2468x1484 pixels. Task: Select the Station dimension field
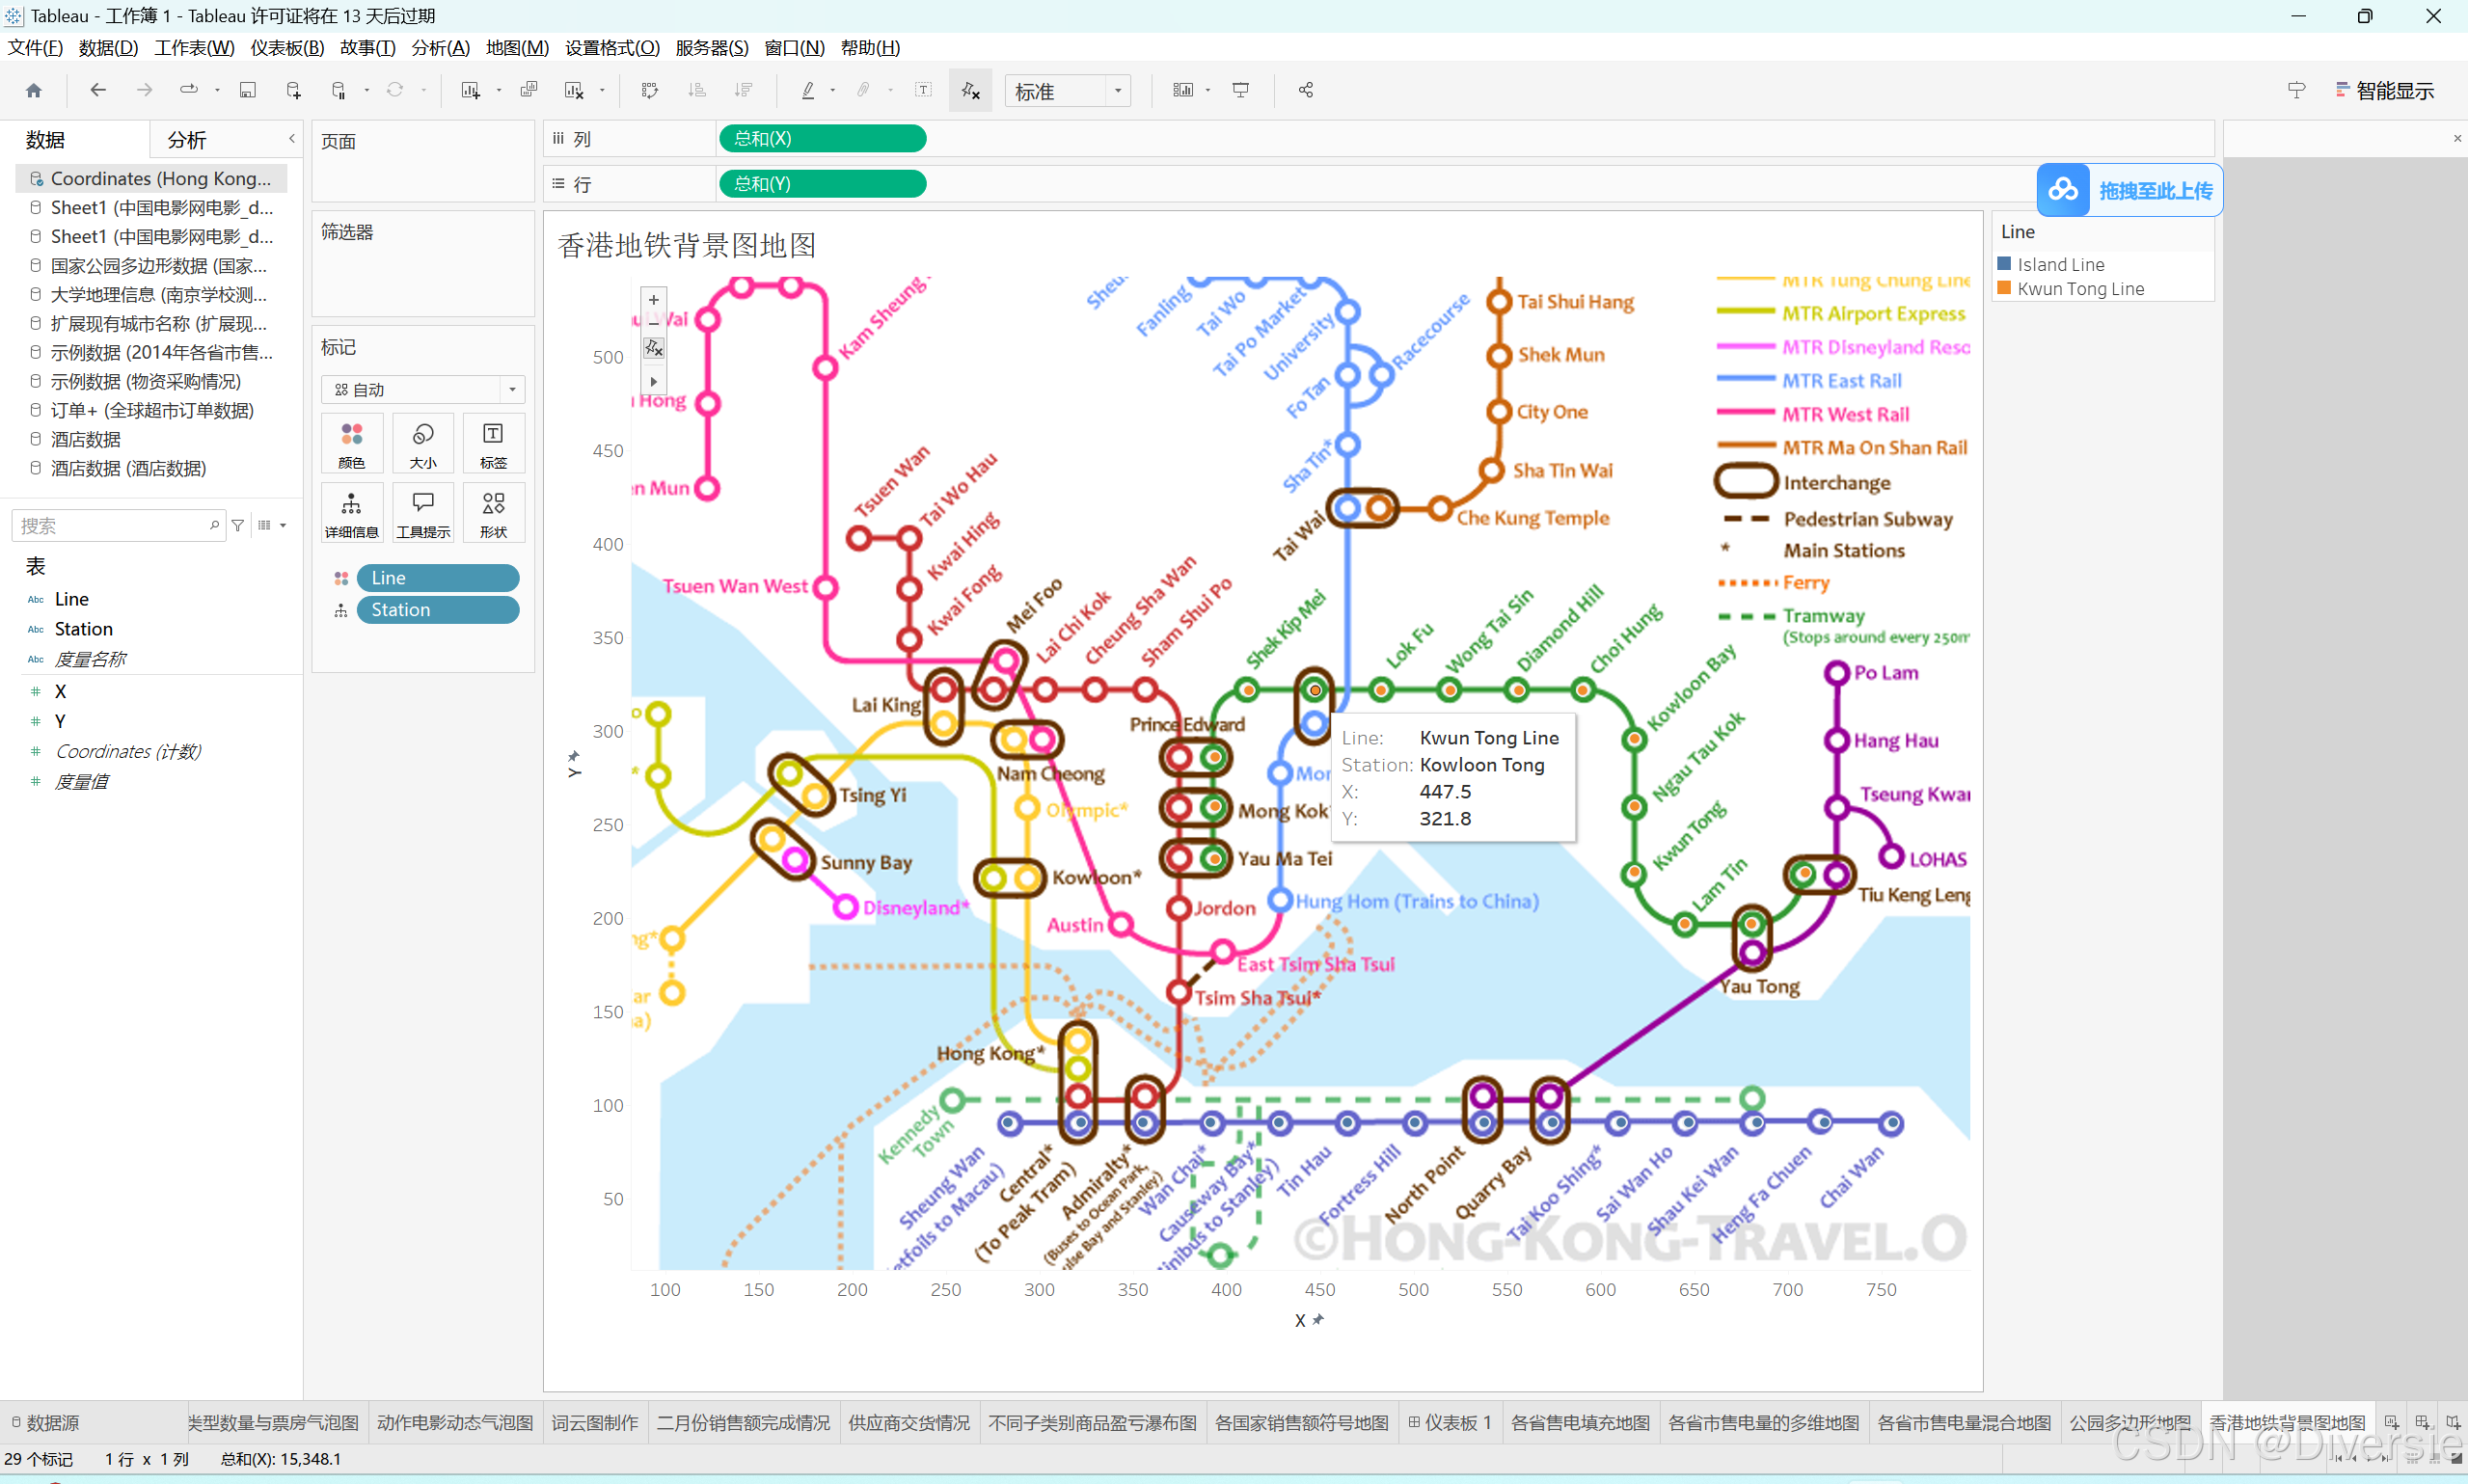click(84, 629)
